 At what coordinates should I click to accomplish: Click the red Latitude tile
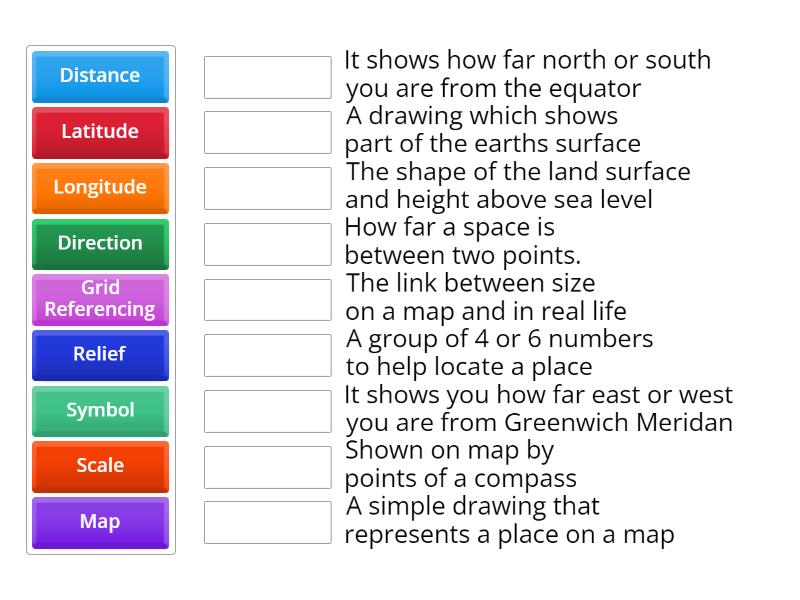pyautogui.click(x=100, y=132)
